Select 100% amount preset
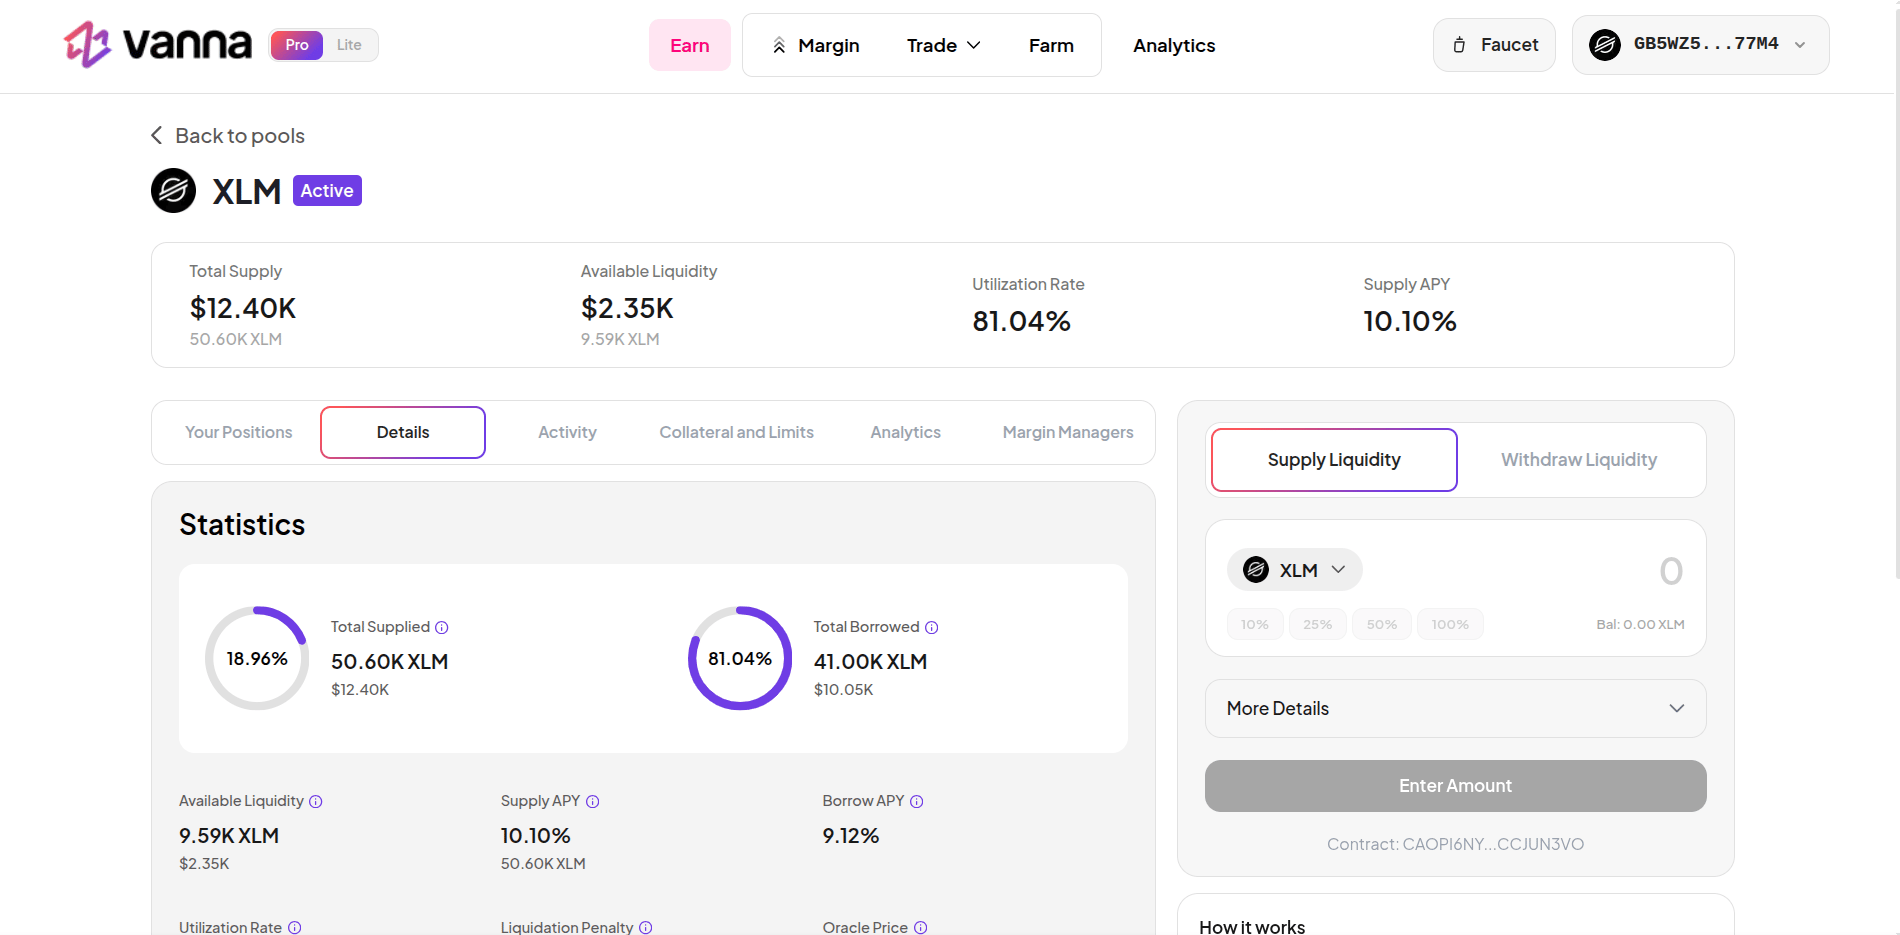 click(x=1450, y=624)
